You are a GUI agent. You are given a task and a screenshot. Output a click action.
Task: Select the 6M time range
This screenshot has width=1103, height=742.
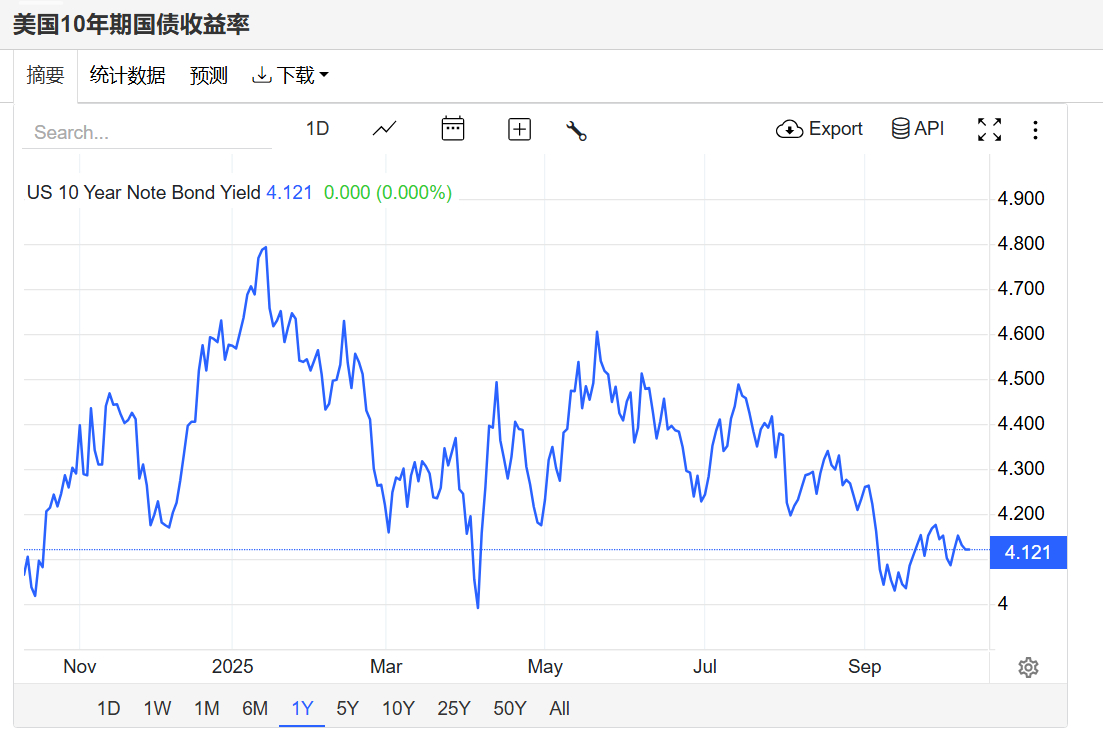255,708
